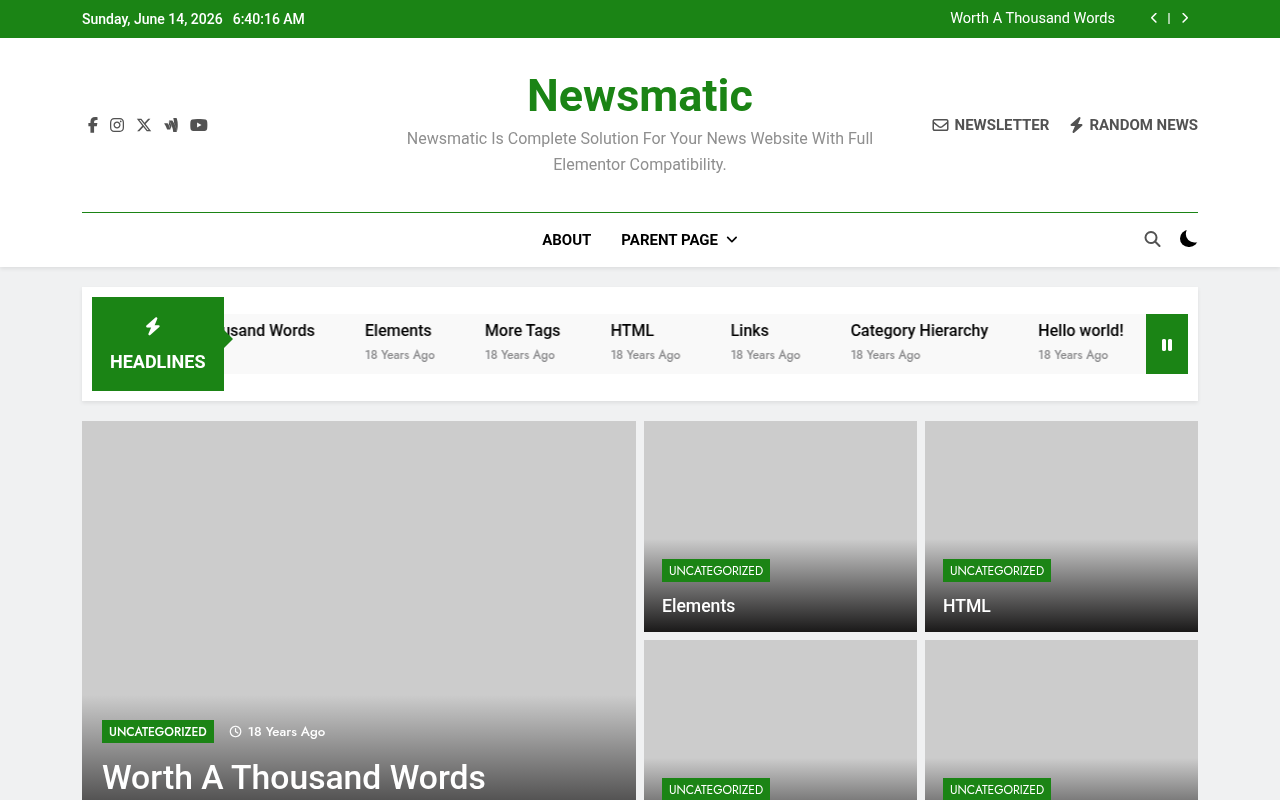Open 'Elements' headline in ticker
Image resolution: width=1280 pixels, height=800 pixels.
(x=398, y=330)
